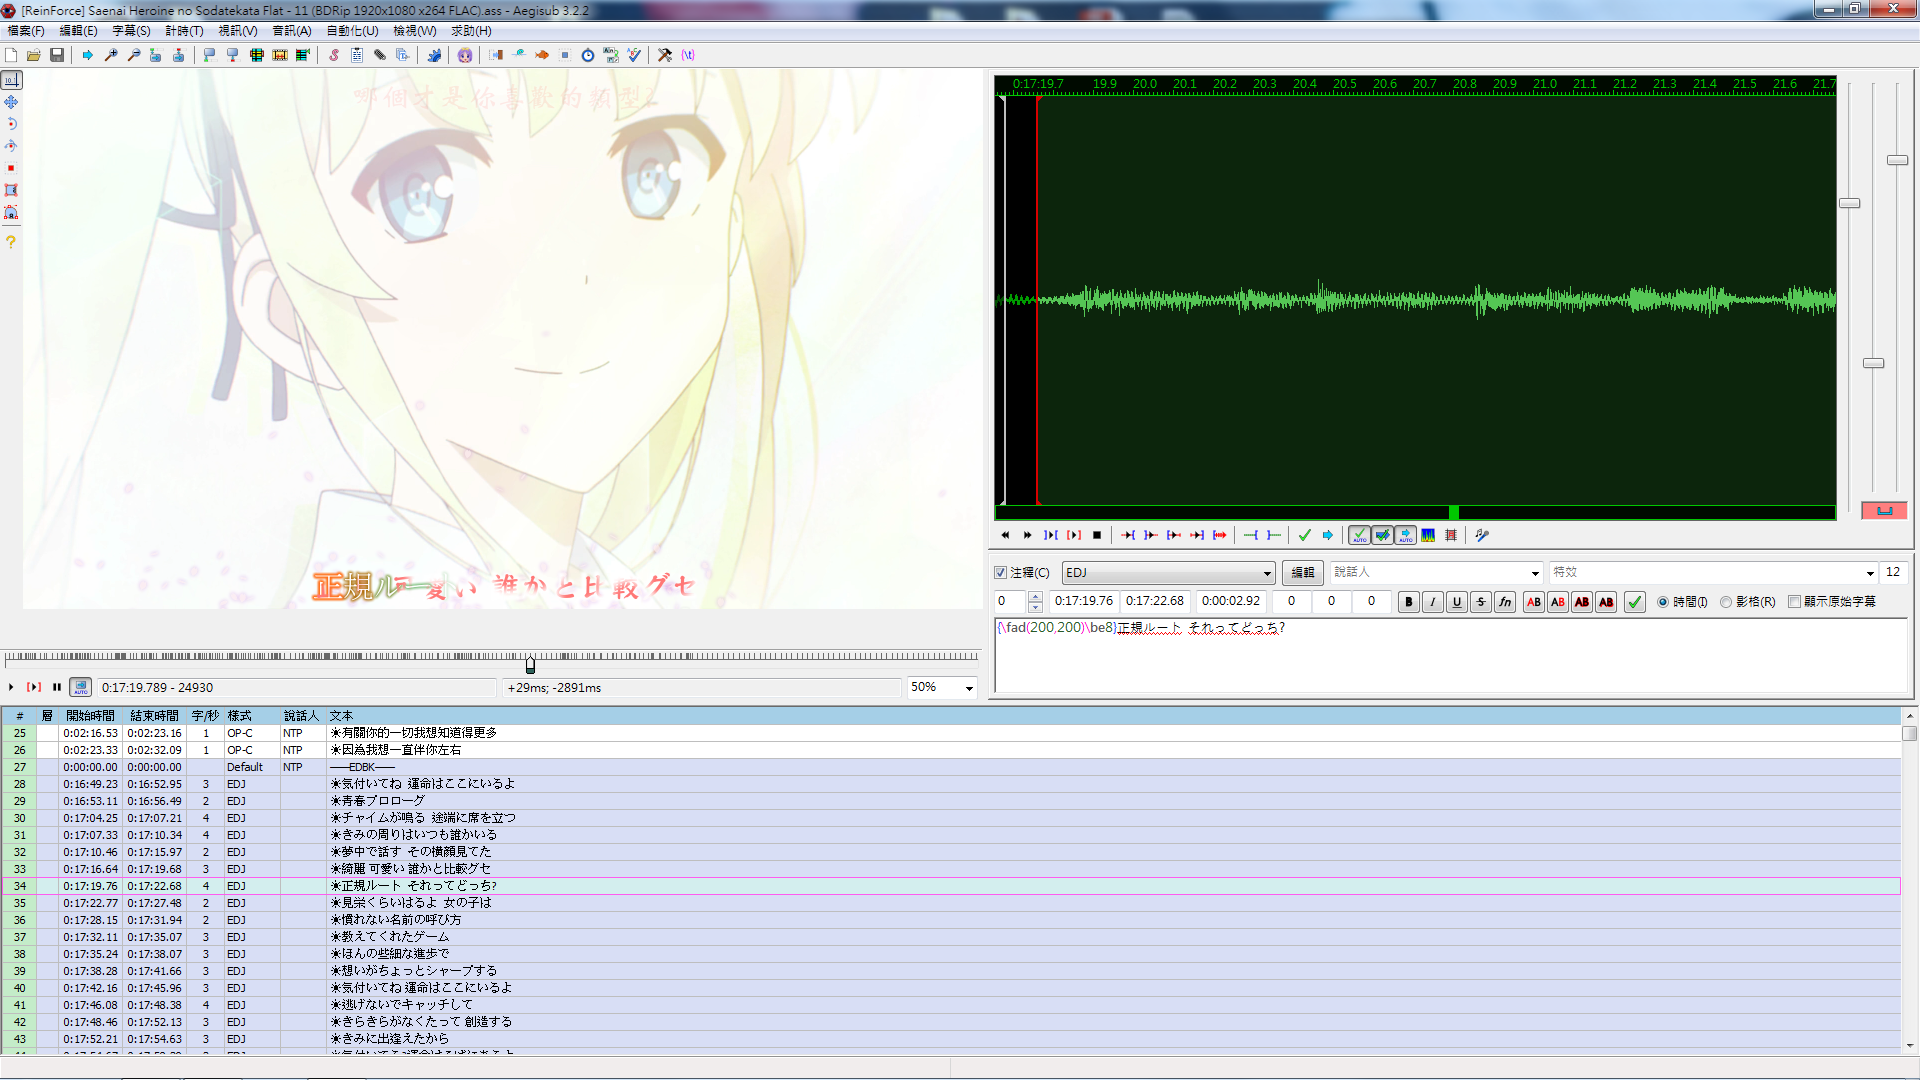Click the subtitle text edit box
The width and height of the screenshot is (1920, 1080).
1451,656
